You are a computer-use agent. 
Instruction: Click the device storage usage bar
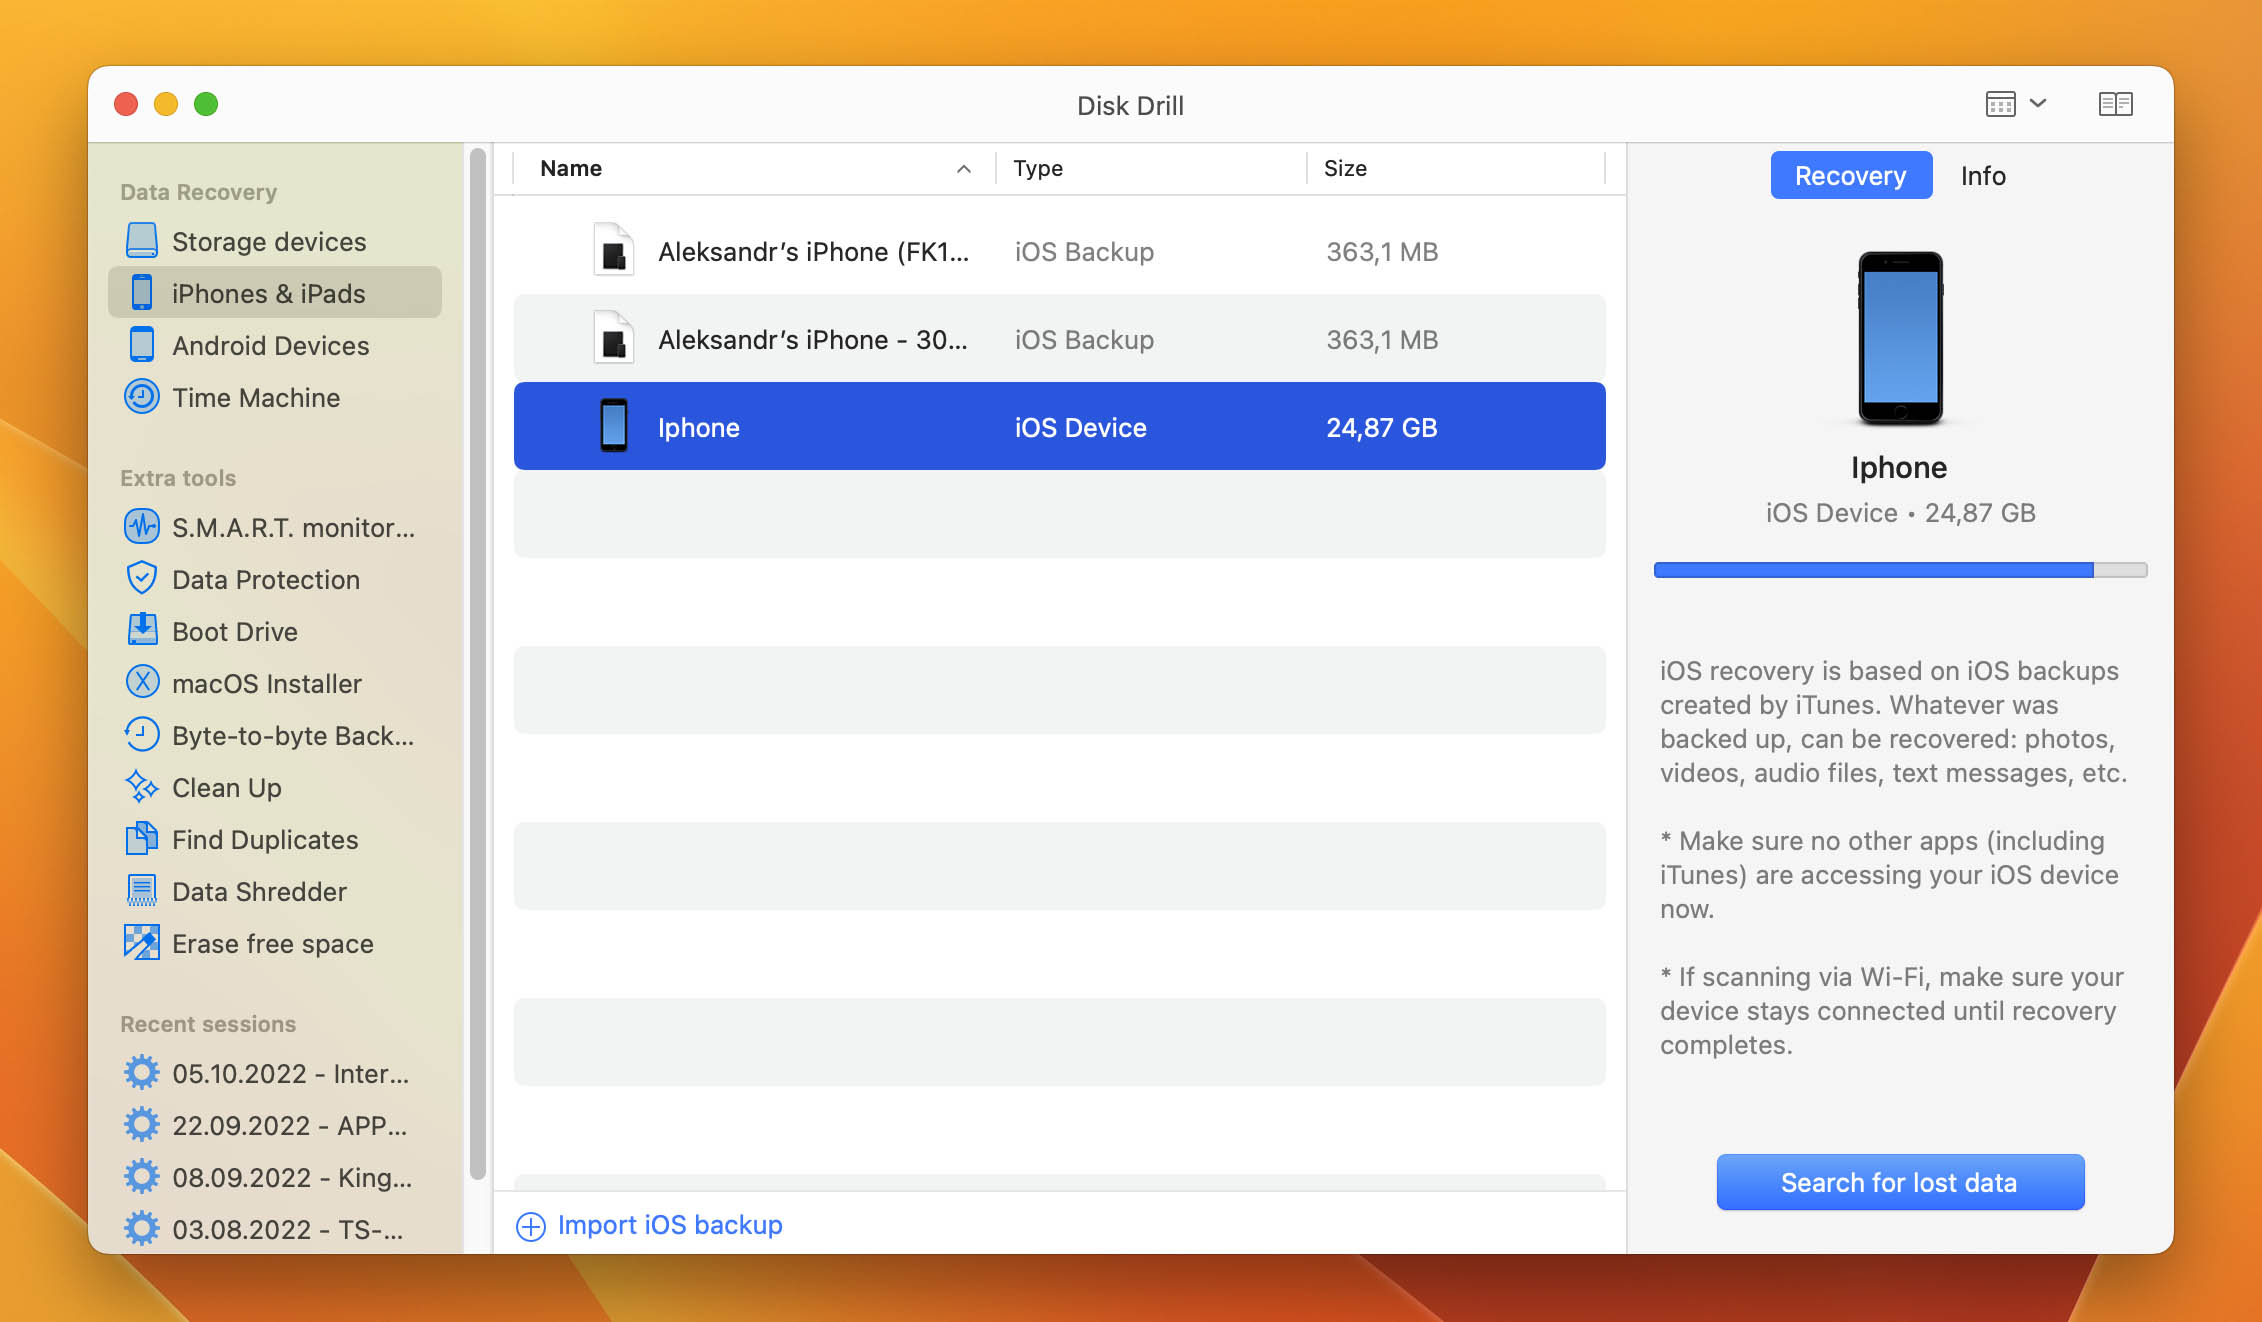point(1900,570)
